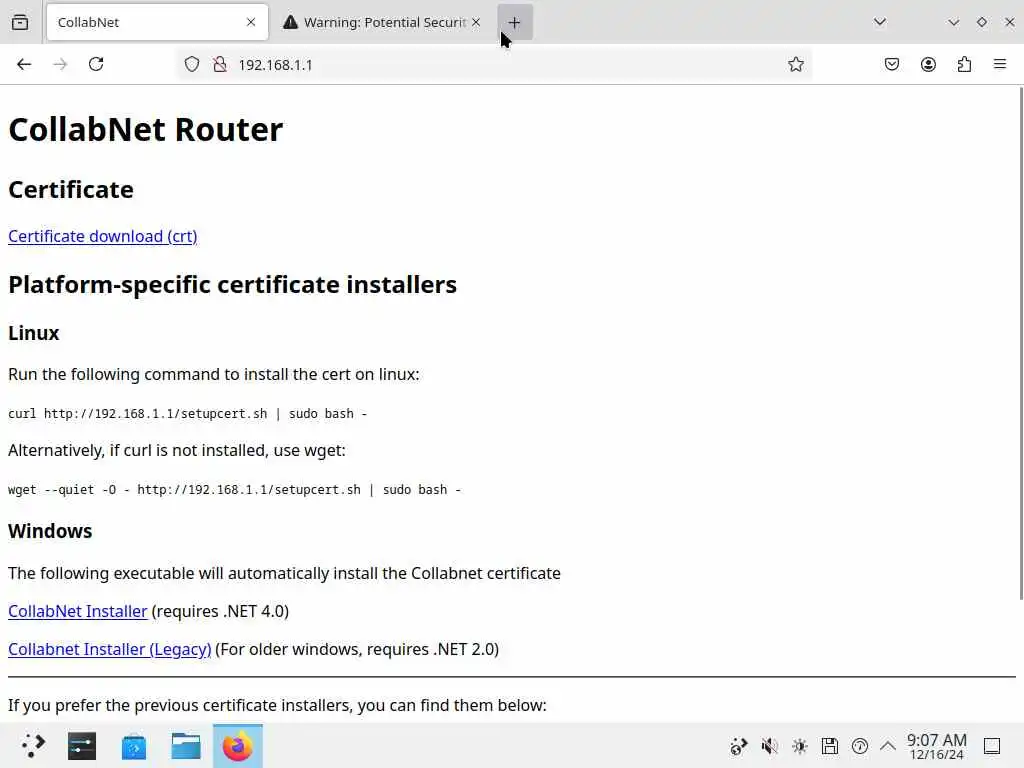Image resolution: width=1024 pixels, height=768 pixels.
Task: Close the Warning: Potential Security tab
Action: (x=476, y=22)
